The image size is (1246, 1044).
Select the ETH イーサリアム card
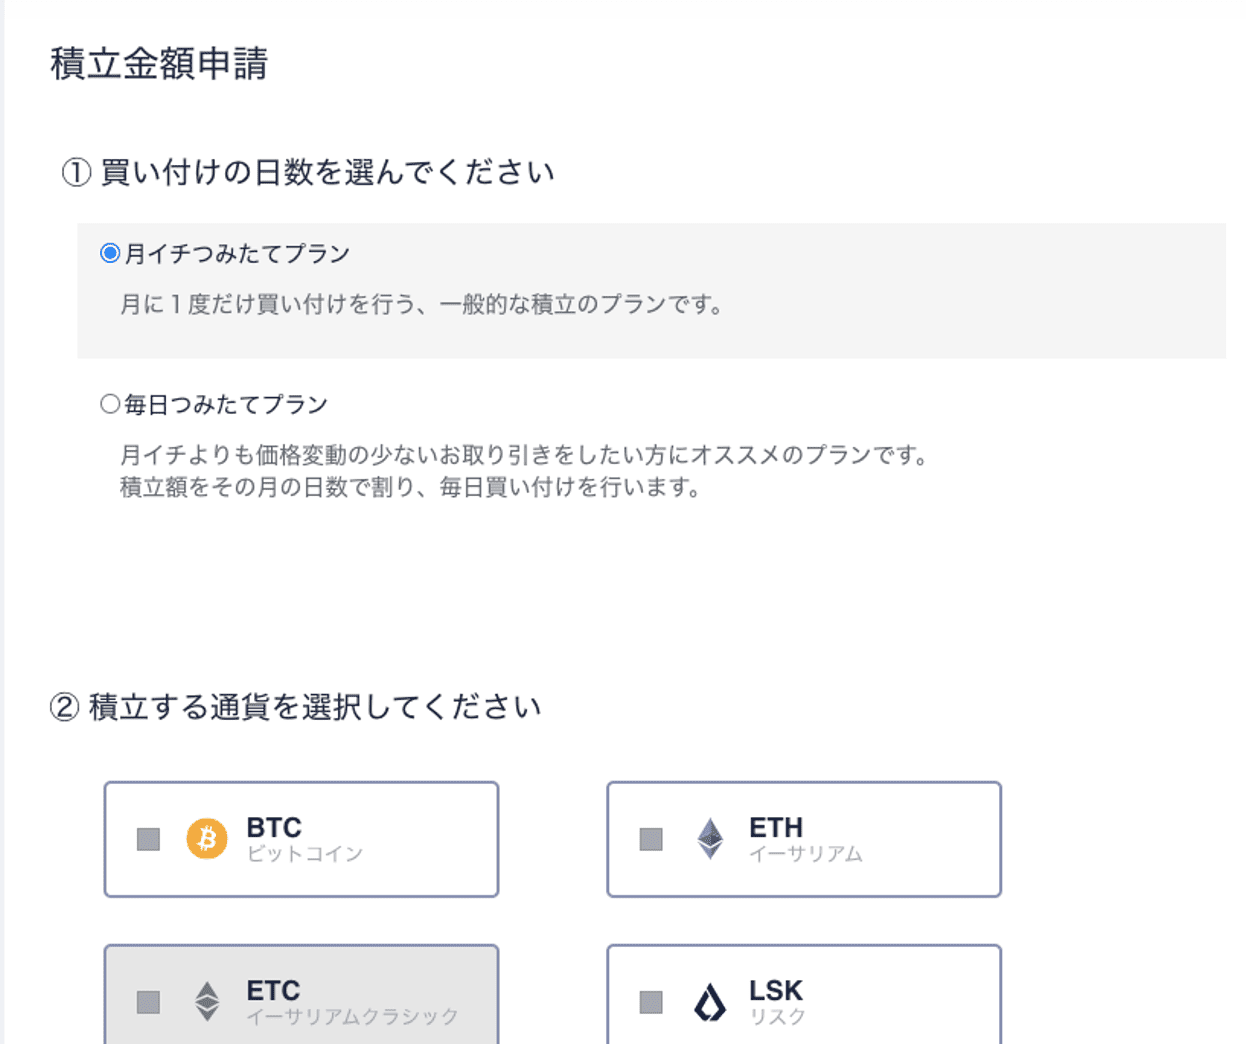coord(803,839)
